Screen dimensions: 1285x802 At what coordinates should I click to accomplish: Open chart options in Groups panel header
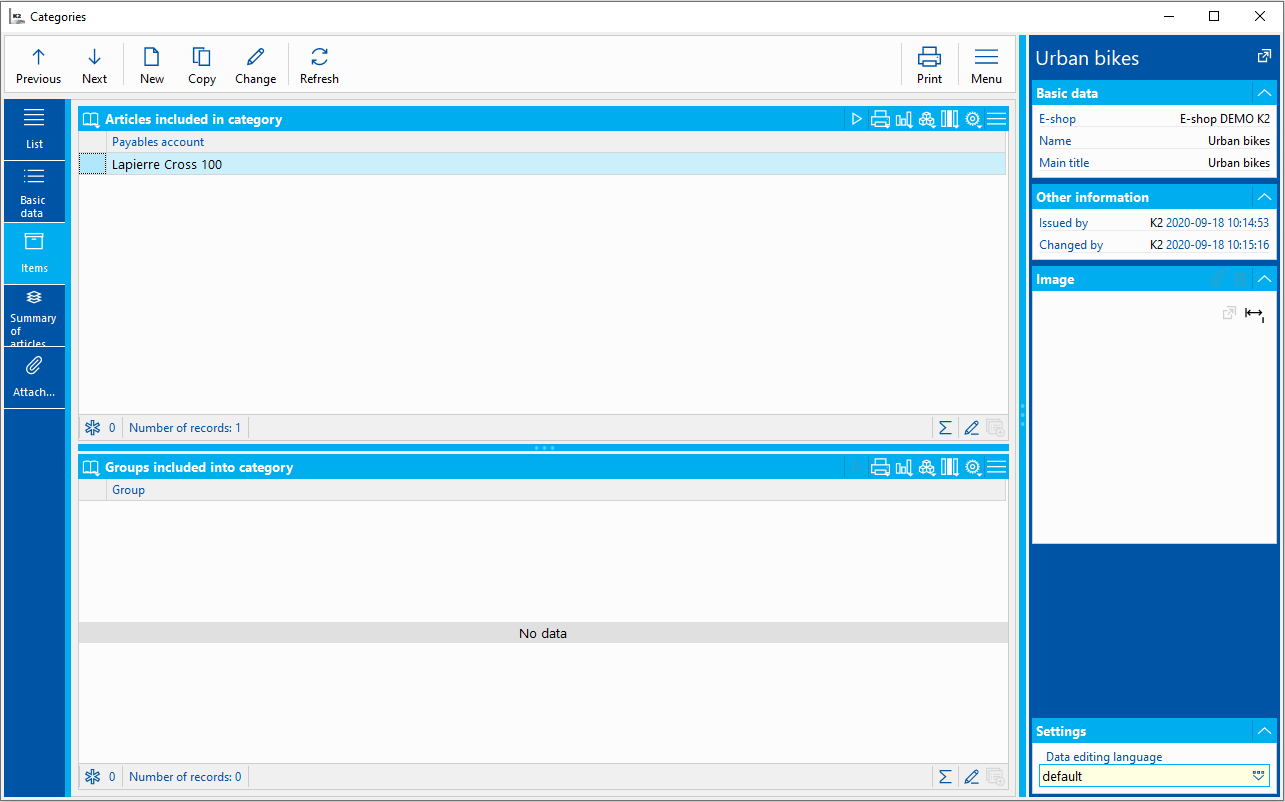904,467
